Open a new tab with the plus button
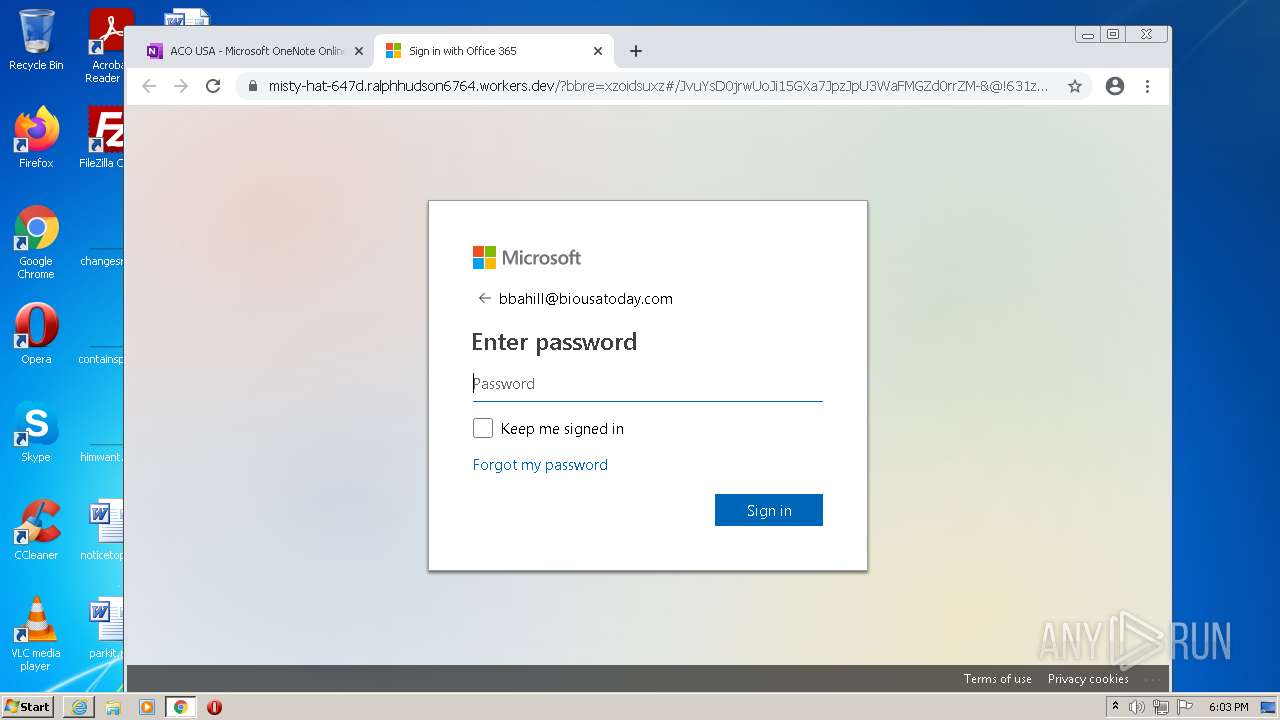This screenshot has height=720, width=1280. 636,51
